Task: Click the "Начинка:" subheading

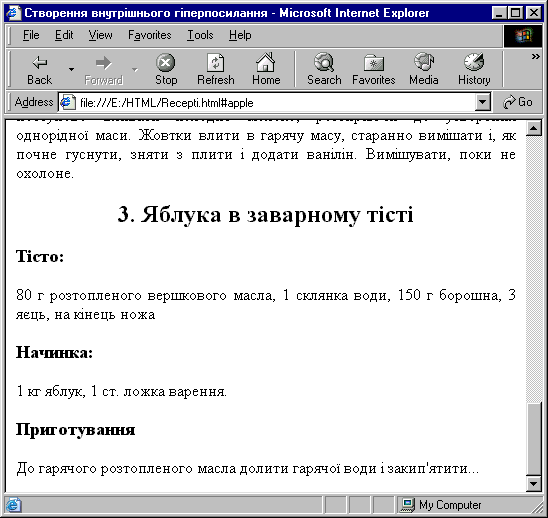Action: (x=55, y=352)
